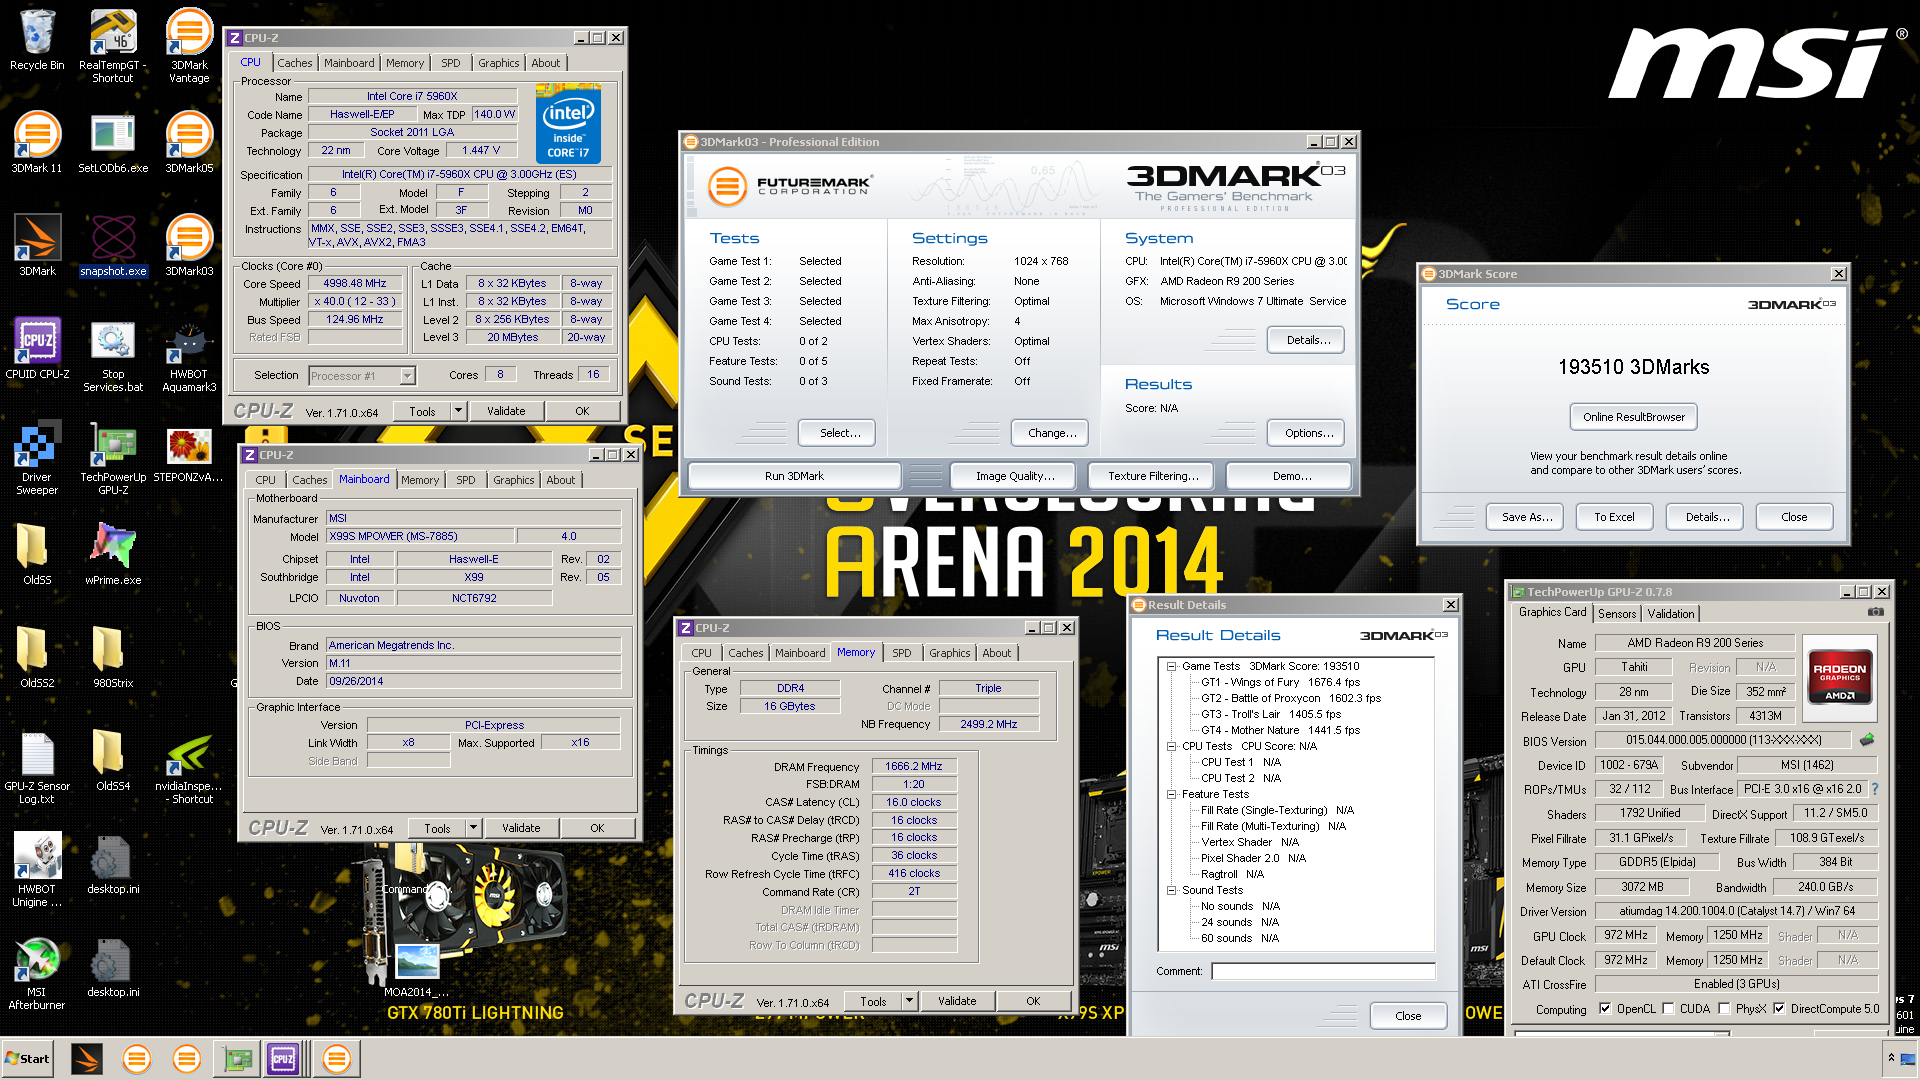Select the snapshot.exe desktop icon
The width and height of the screenshot is (1920, 1080).
coord(113,245)
